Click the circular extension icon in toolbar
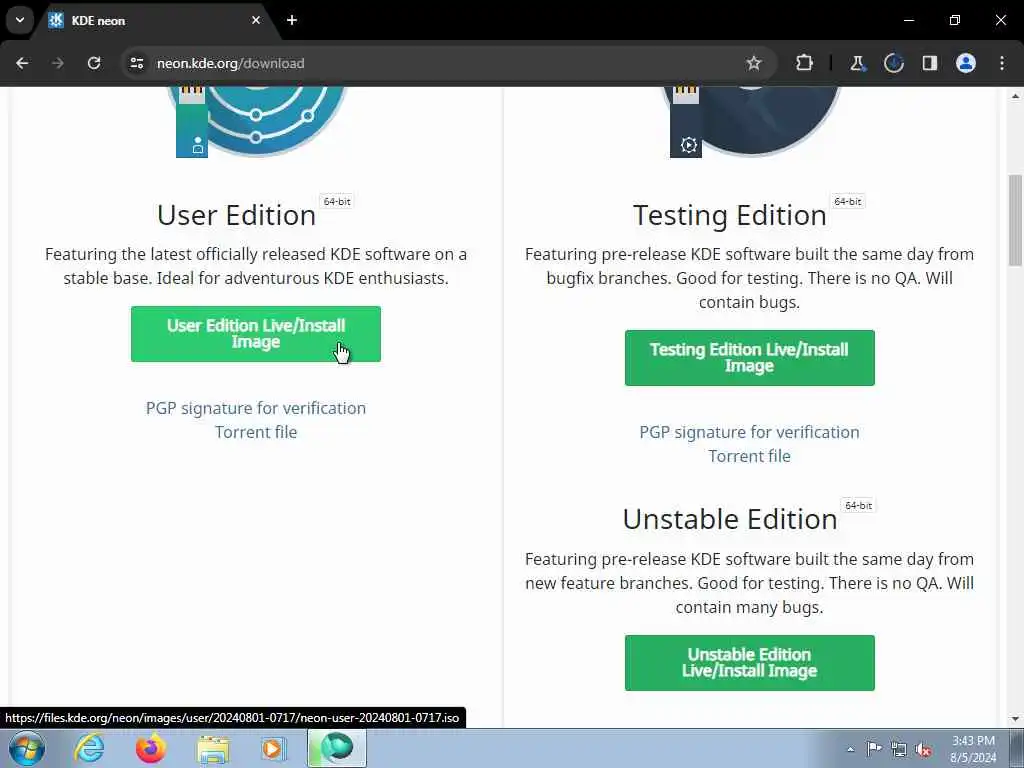The height and width of the screenshot is (768, 1024). [x=893, y=63]
